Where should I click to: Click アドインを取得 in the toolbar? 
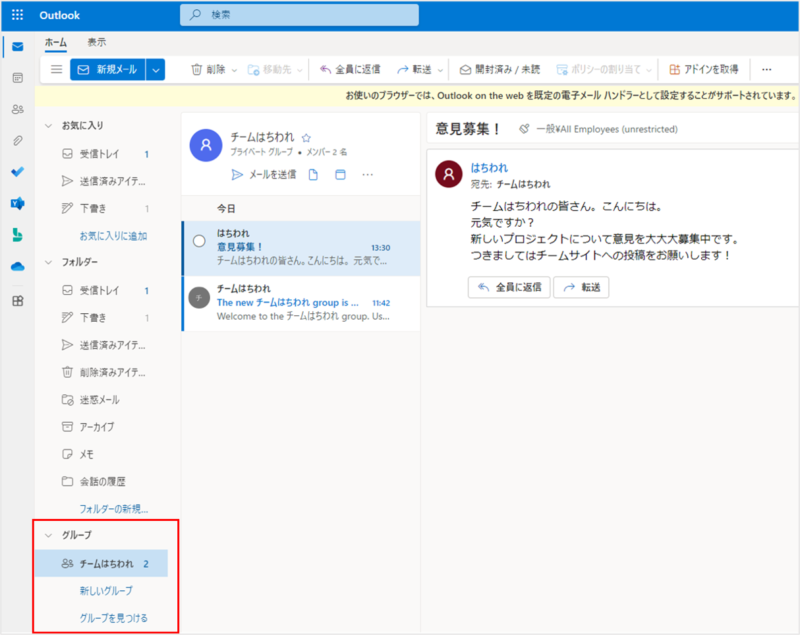point(704,70)
